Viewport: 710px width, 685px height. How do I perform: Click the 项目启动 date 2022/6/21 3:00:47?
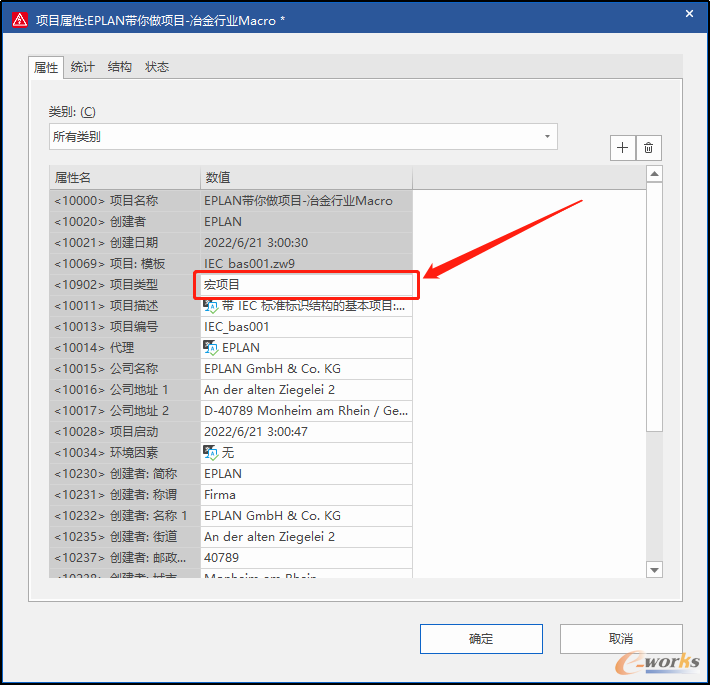[x=307, y=432]
